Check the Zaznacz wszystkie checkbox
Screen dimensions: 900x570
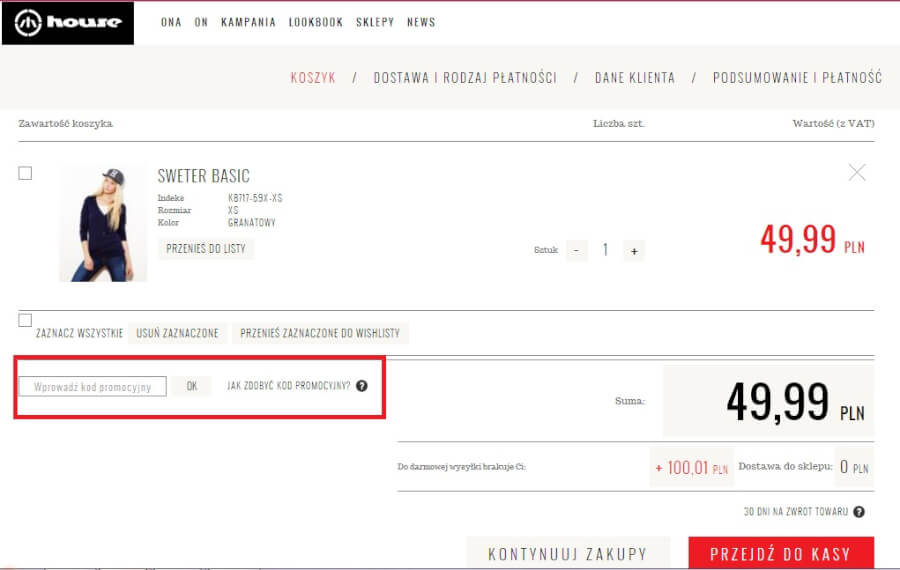[25, 320]
